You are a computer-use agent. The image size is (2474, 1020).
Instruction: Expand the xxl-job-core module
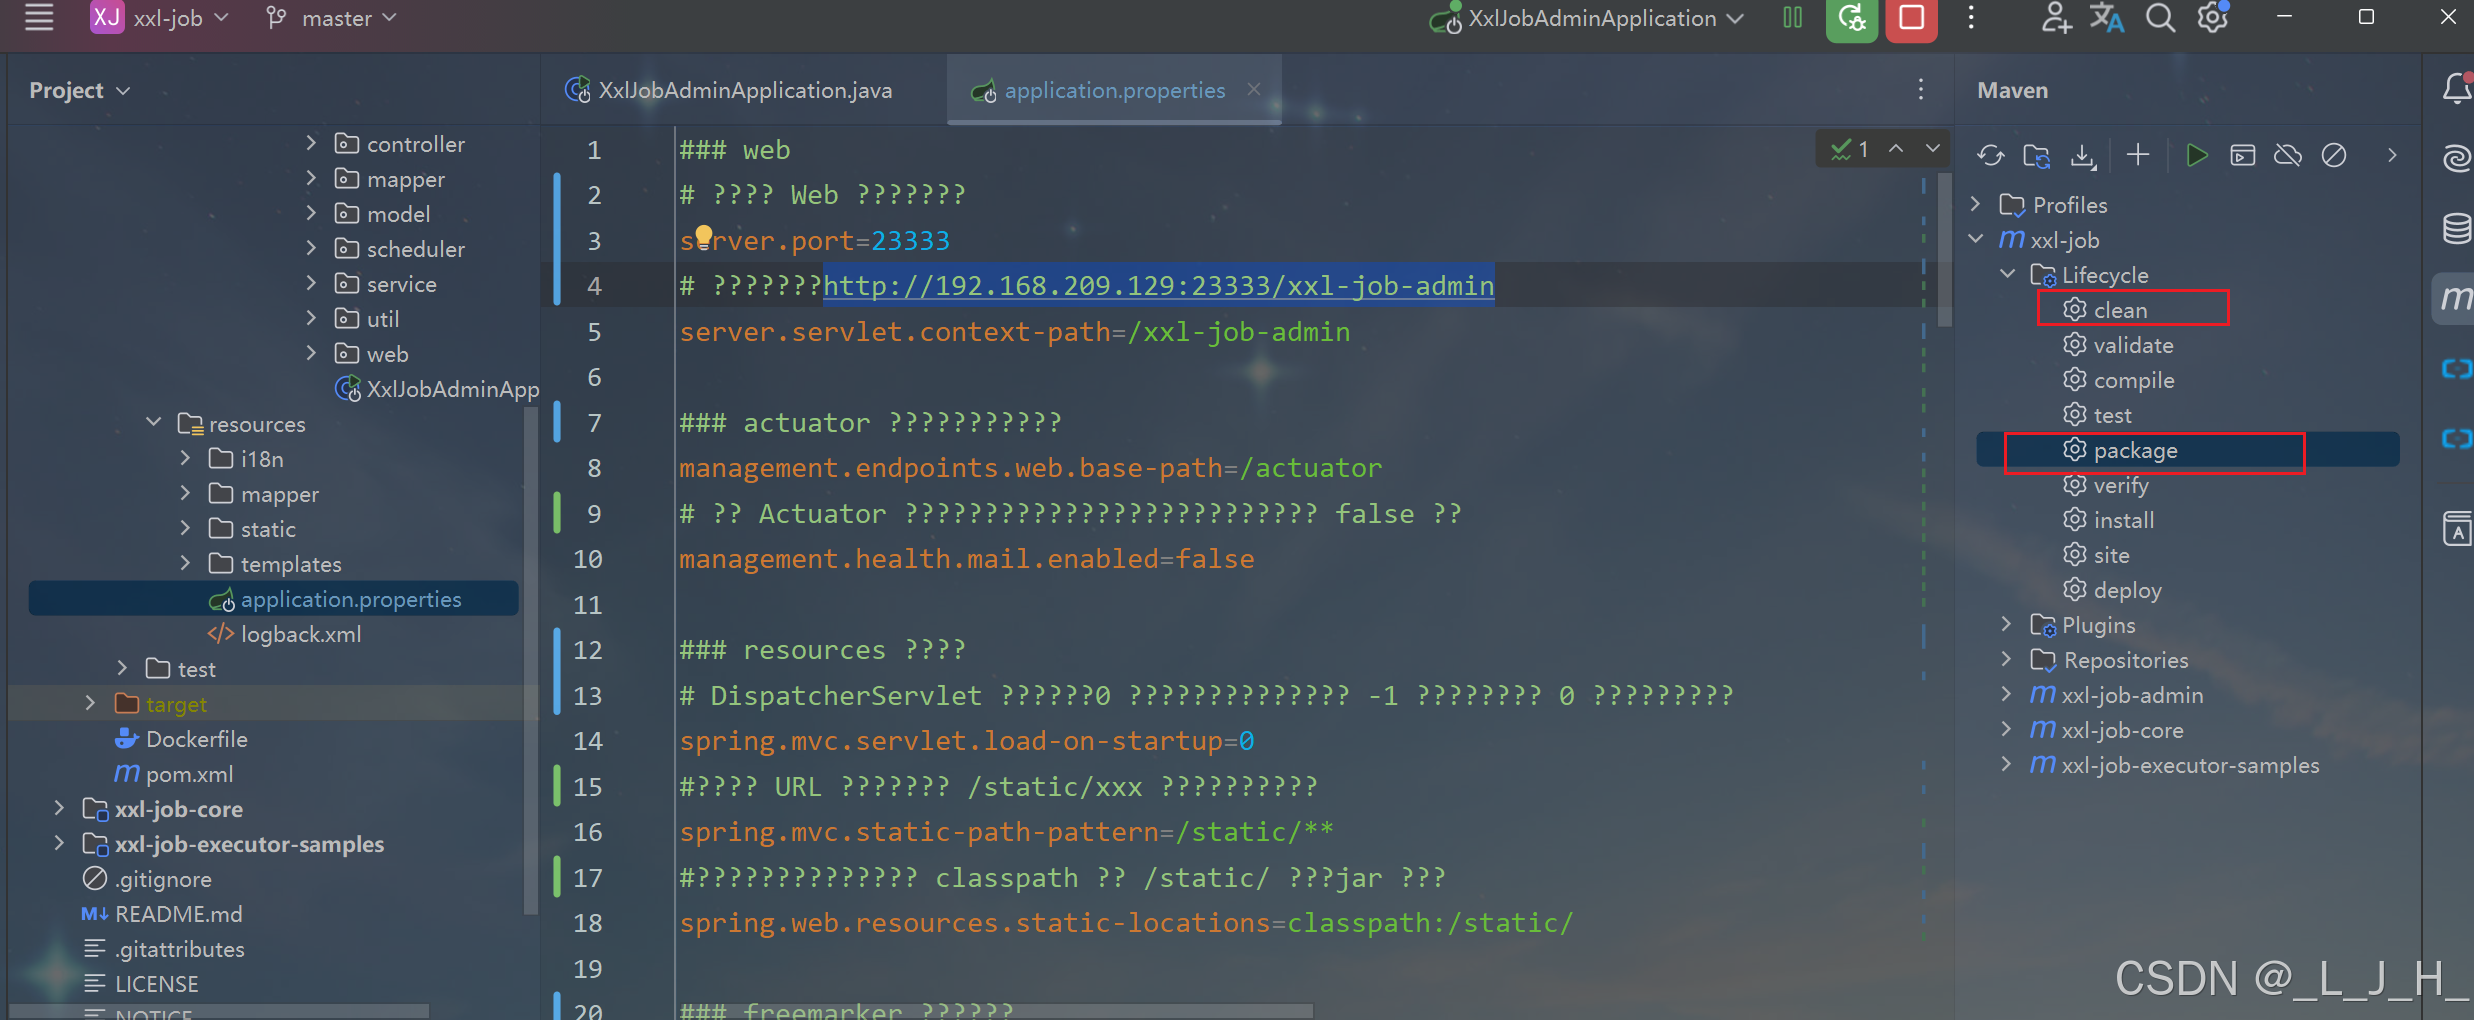point(59,808)
